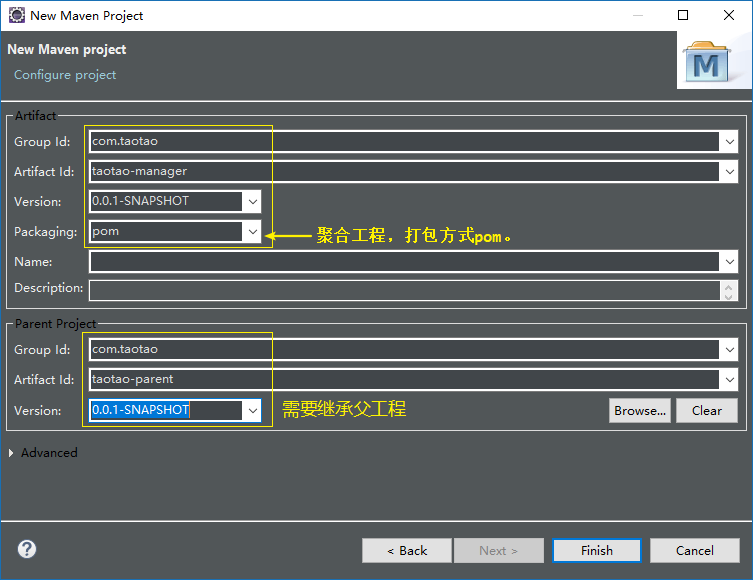
Task: Open the Name field dropdown arrow
Action: coord(729,262)
